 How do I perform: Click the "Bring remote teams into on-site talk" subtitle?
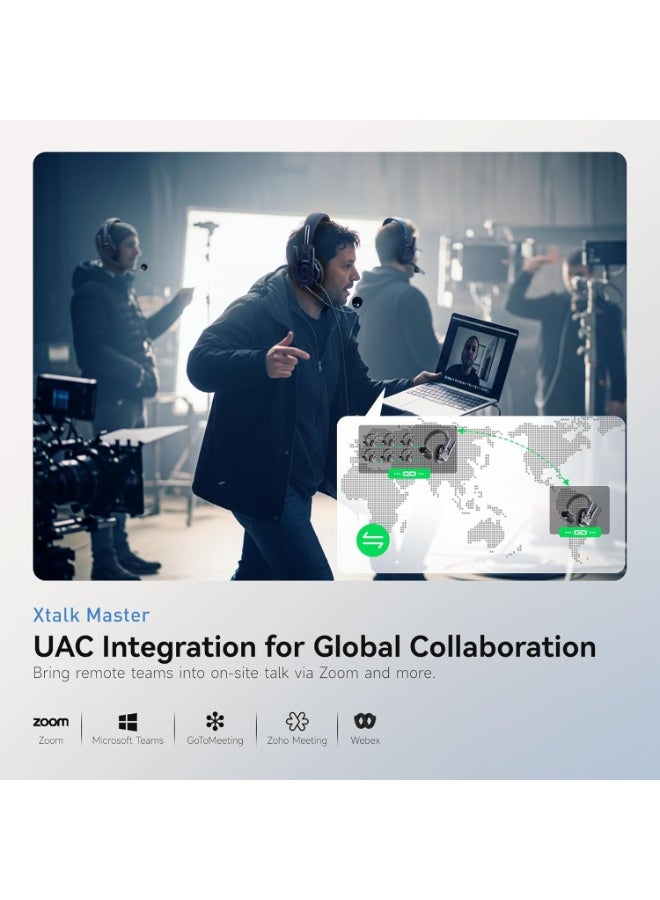[x=234, y=673]
